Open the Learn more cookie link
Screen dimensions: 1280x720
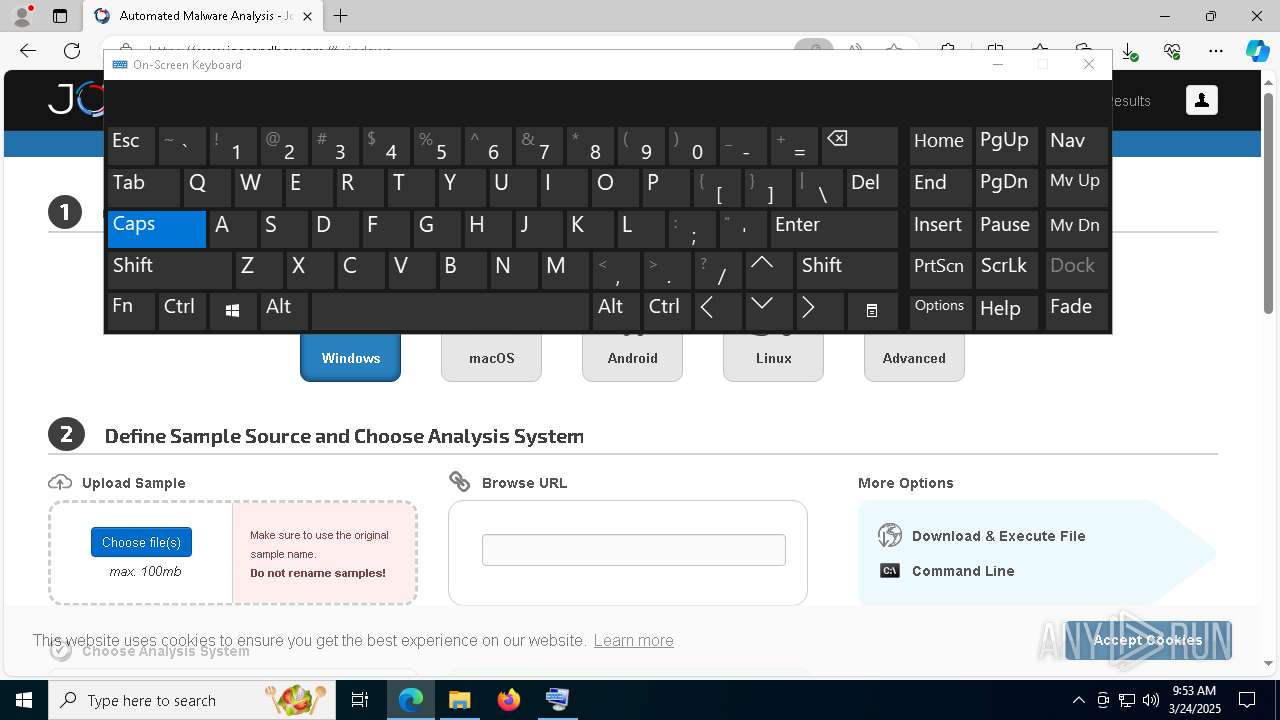(x=633, y=640)
